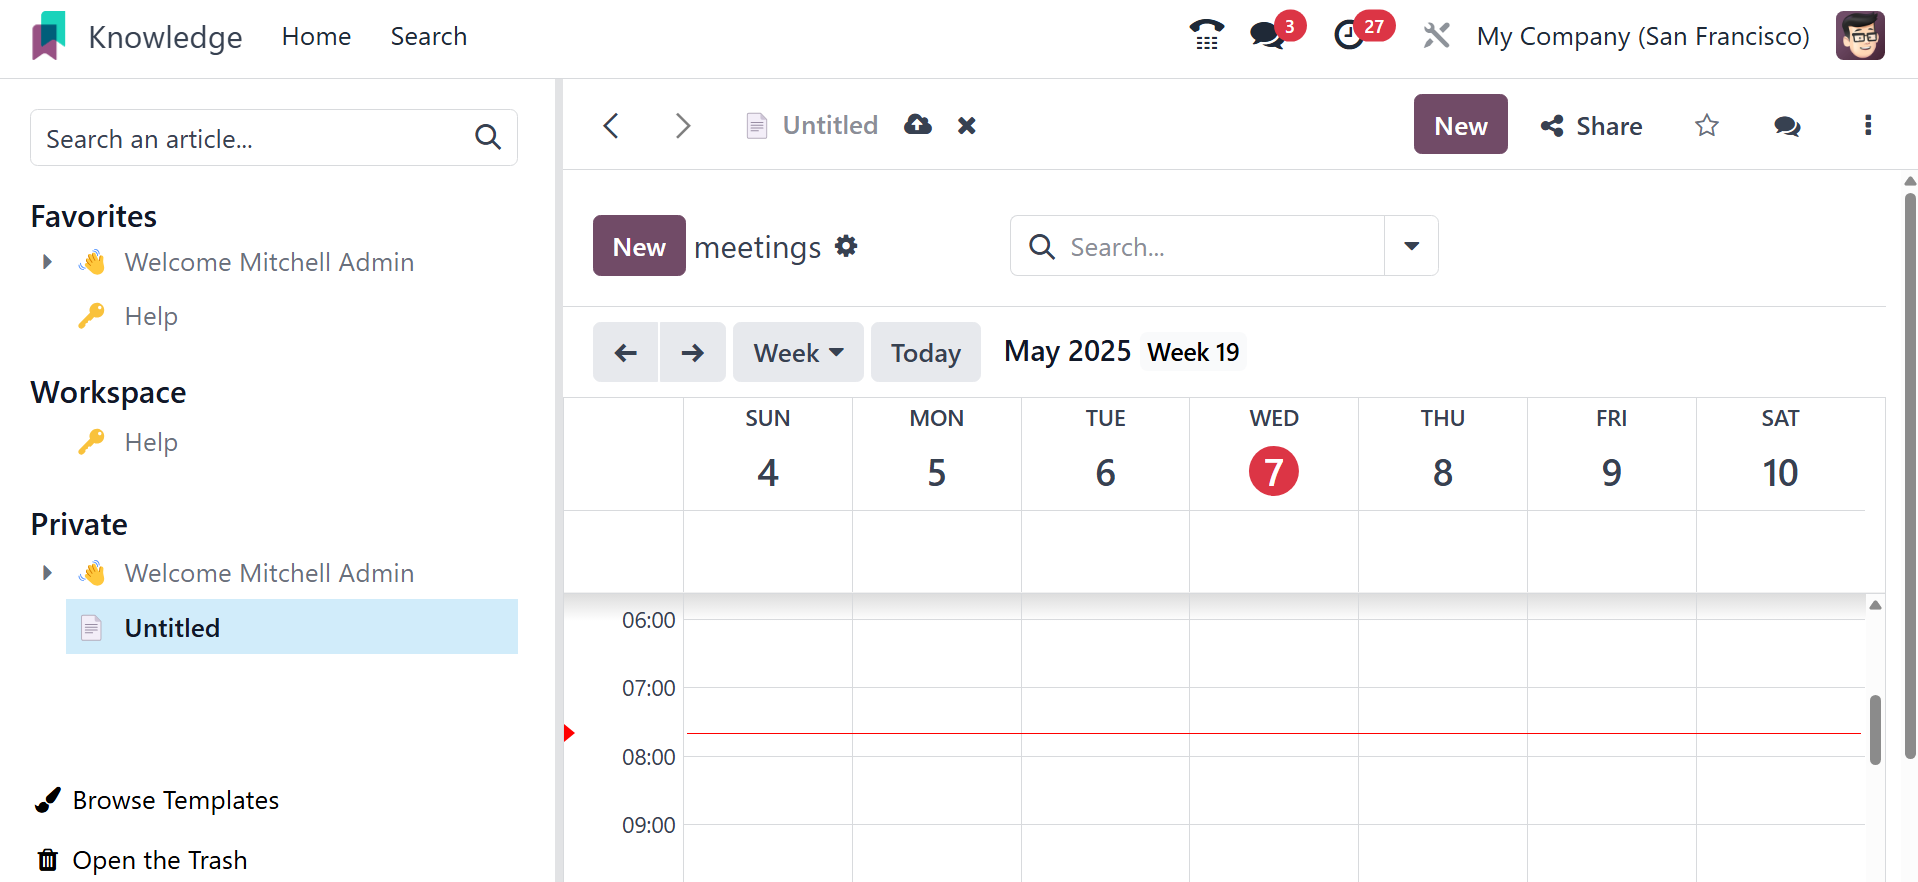The width and height of the screenshot is (1918, 882).
Task: Click the cloud save icon
Action: (917, 125)
